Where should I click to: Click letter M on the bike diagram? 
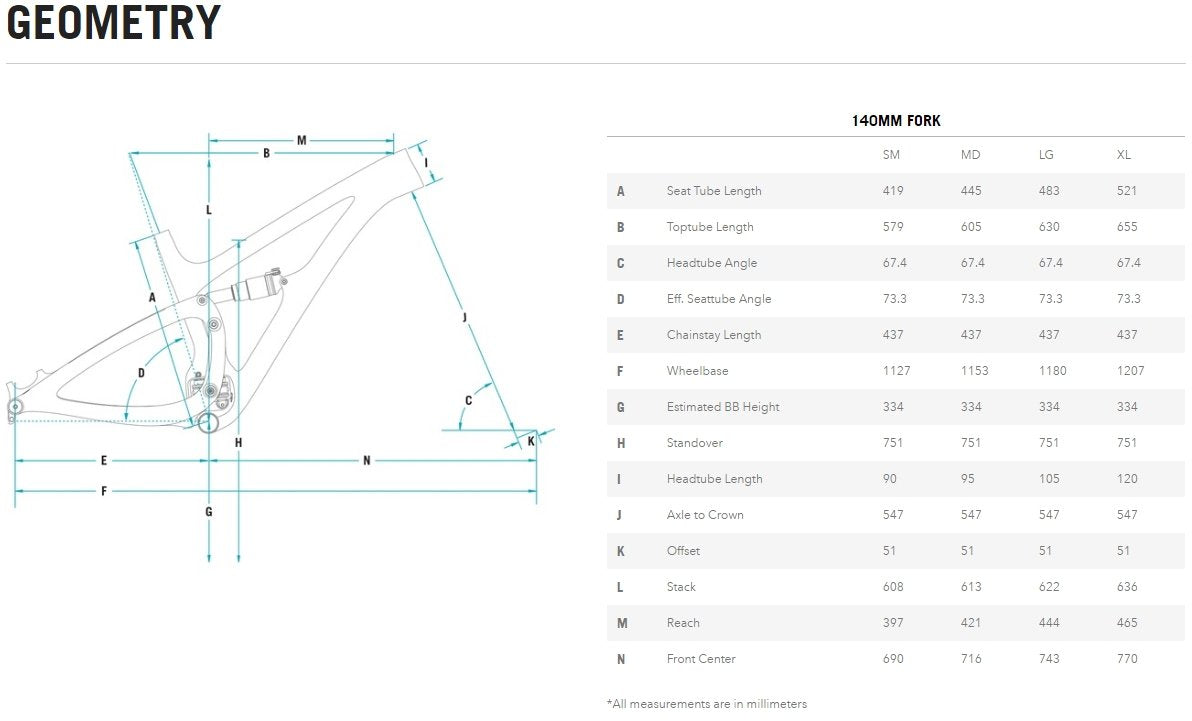(x=301, y=140)
